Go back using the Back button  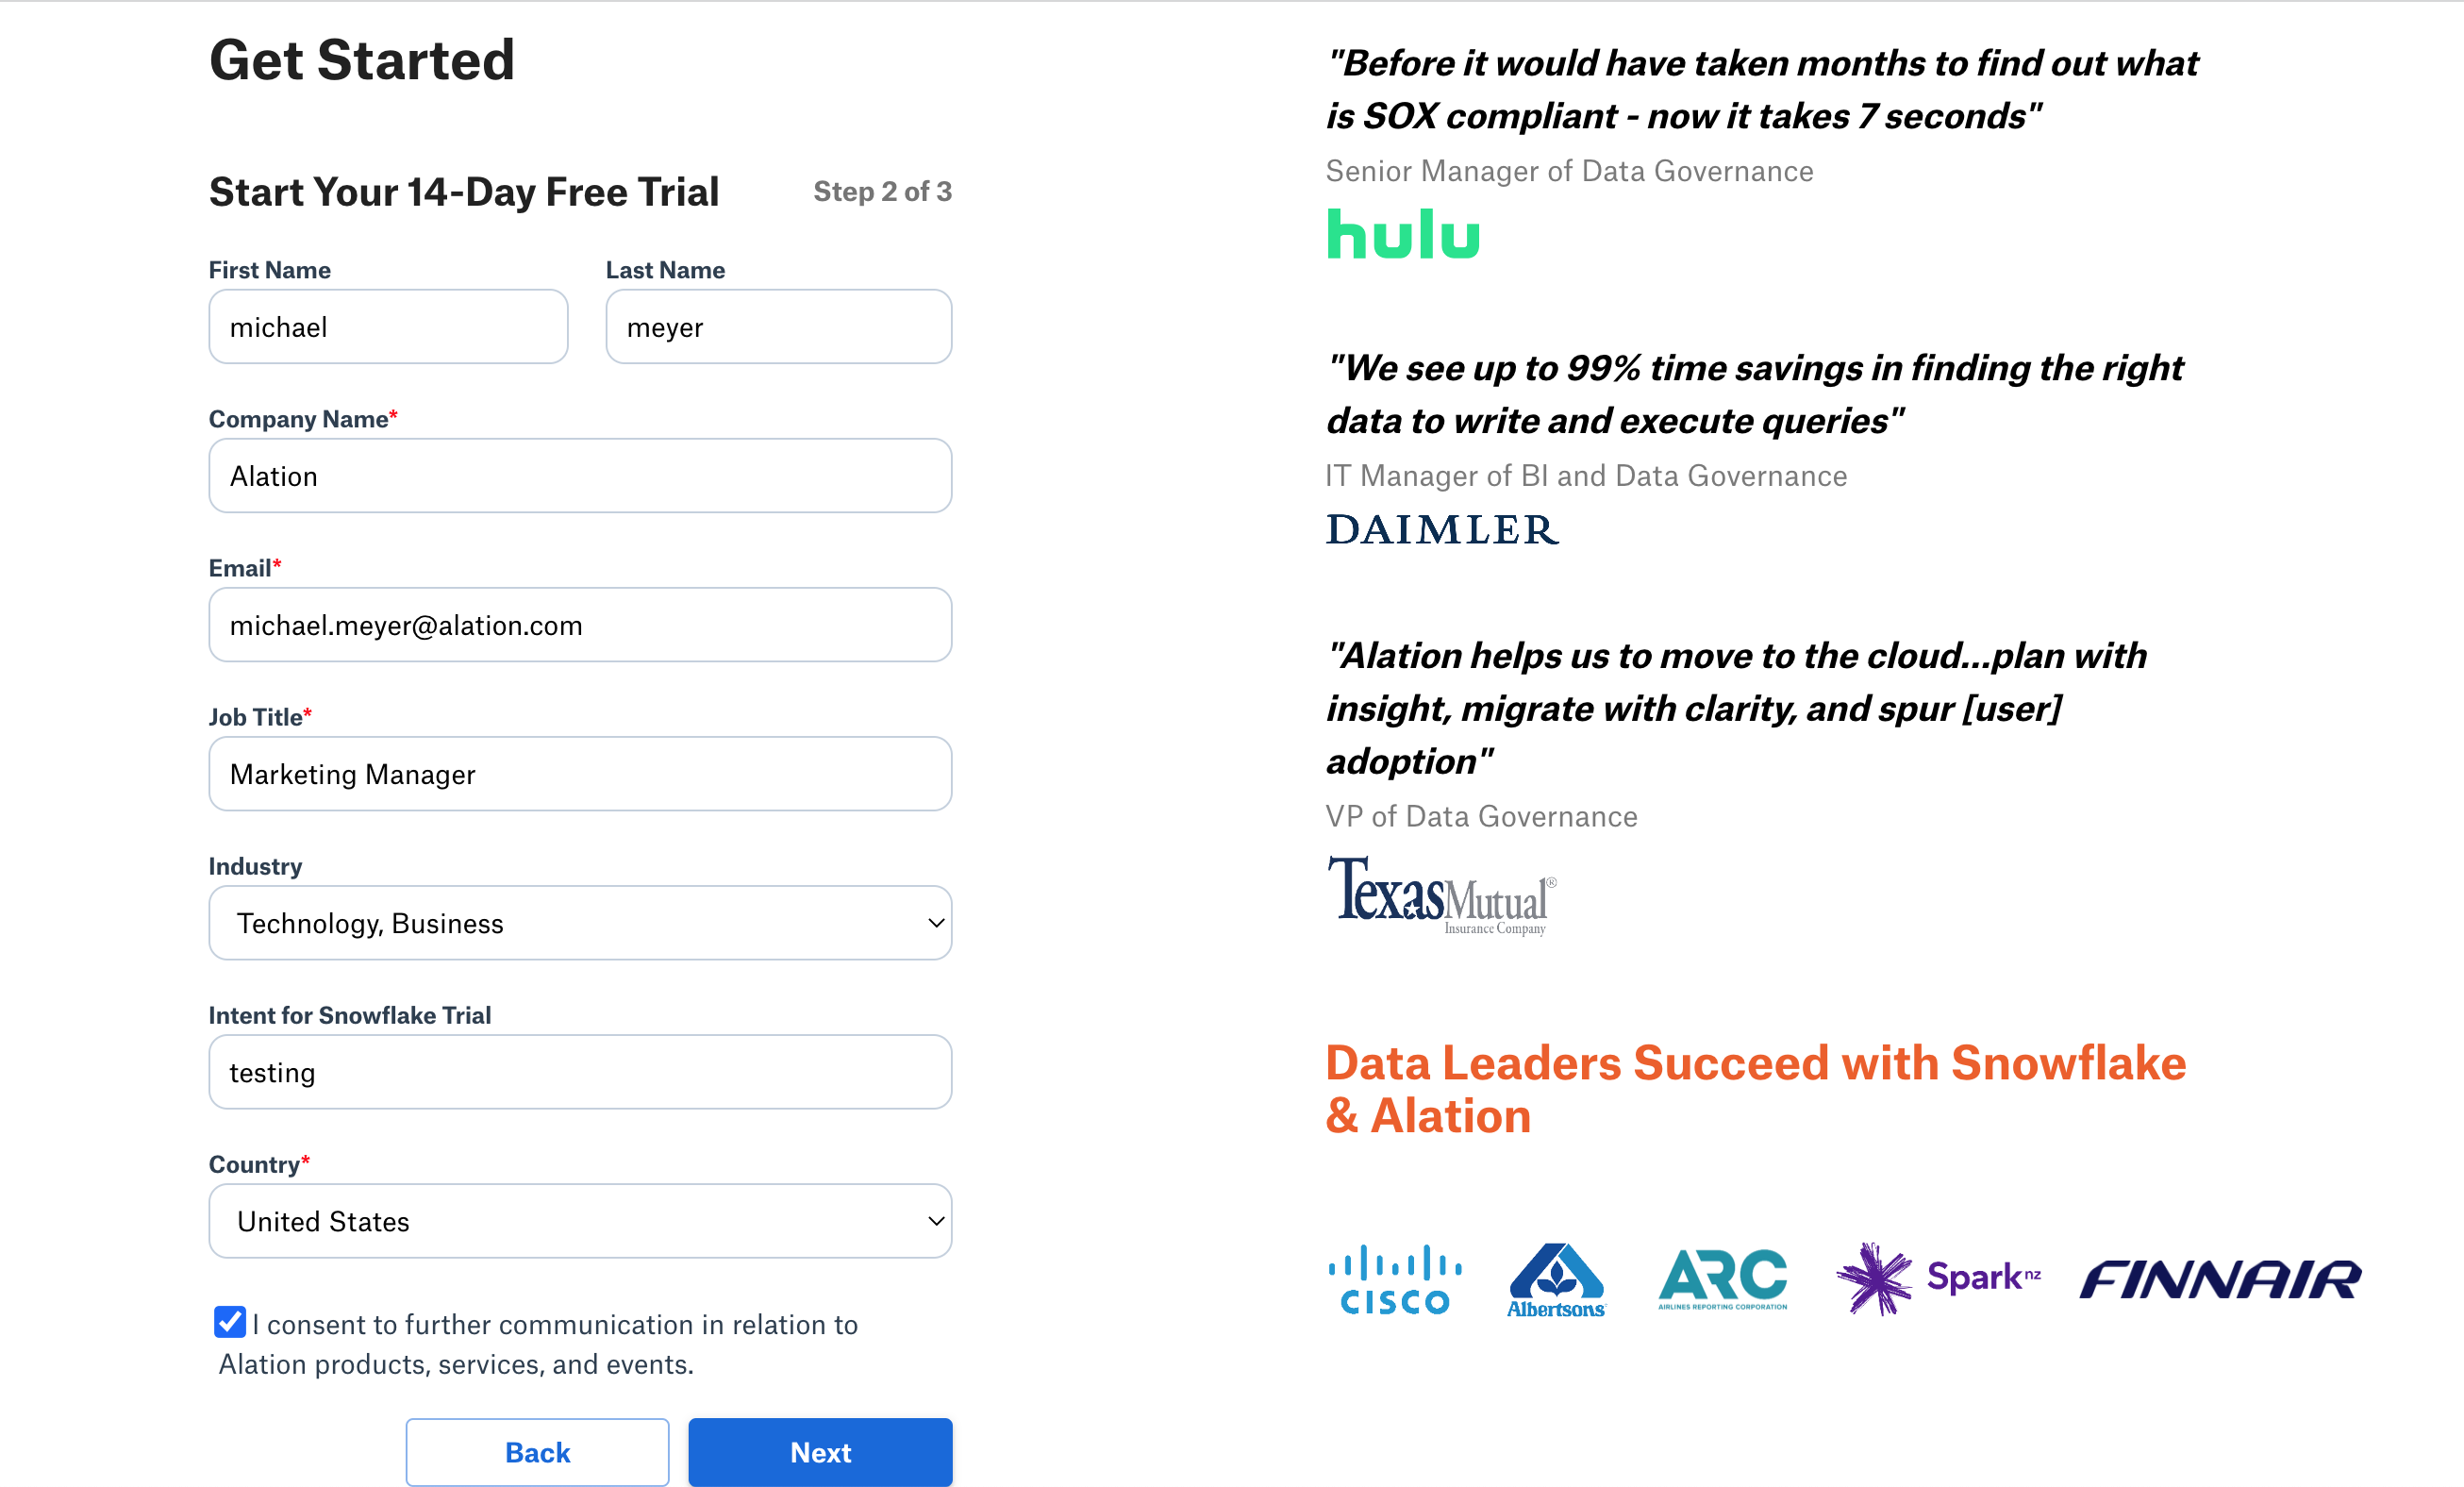point(537,1452)
